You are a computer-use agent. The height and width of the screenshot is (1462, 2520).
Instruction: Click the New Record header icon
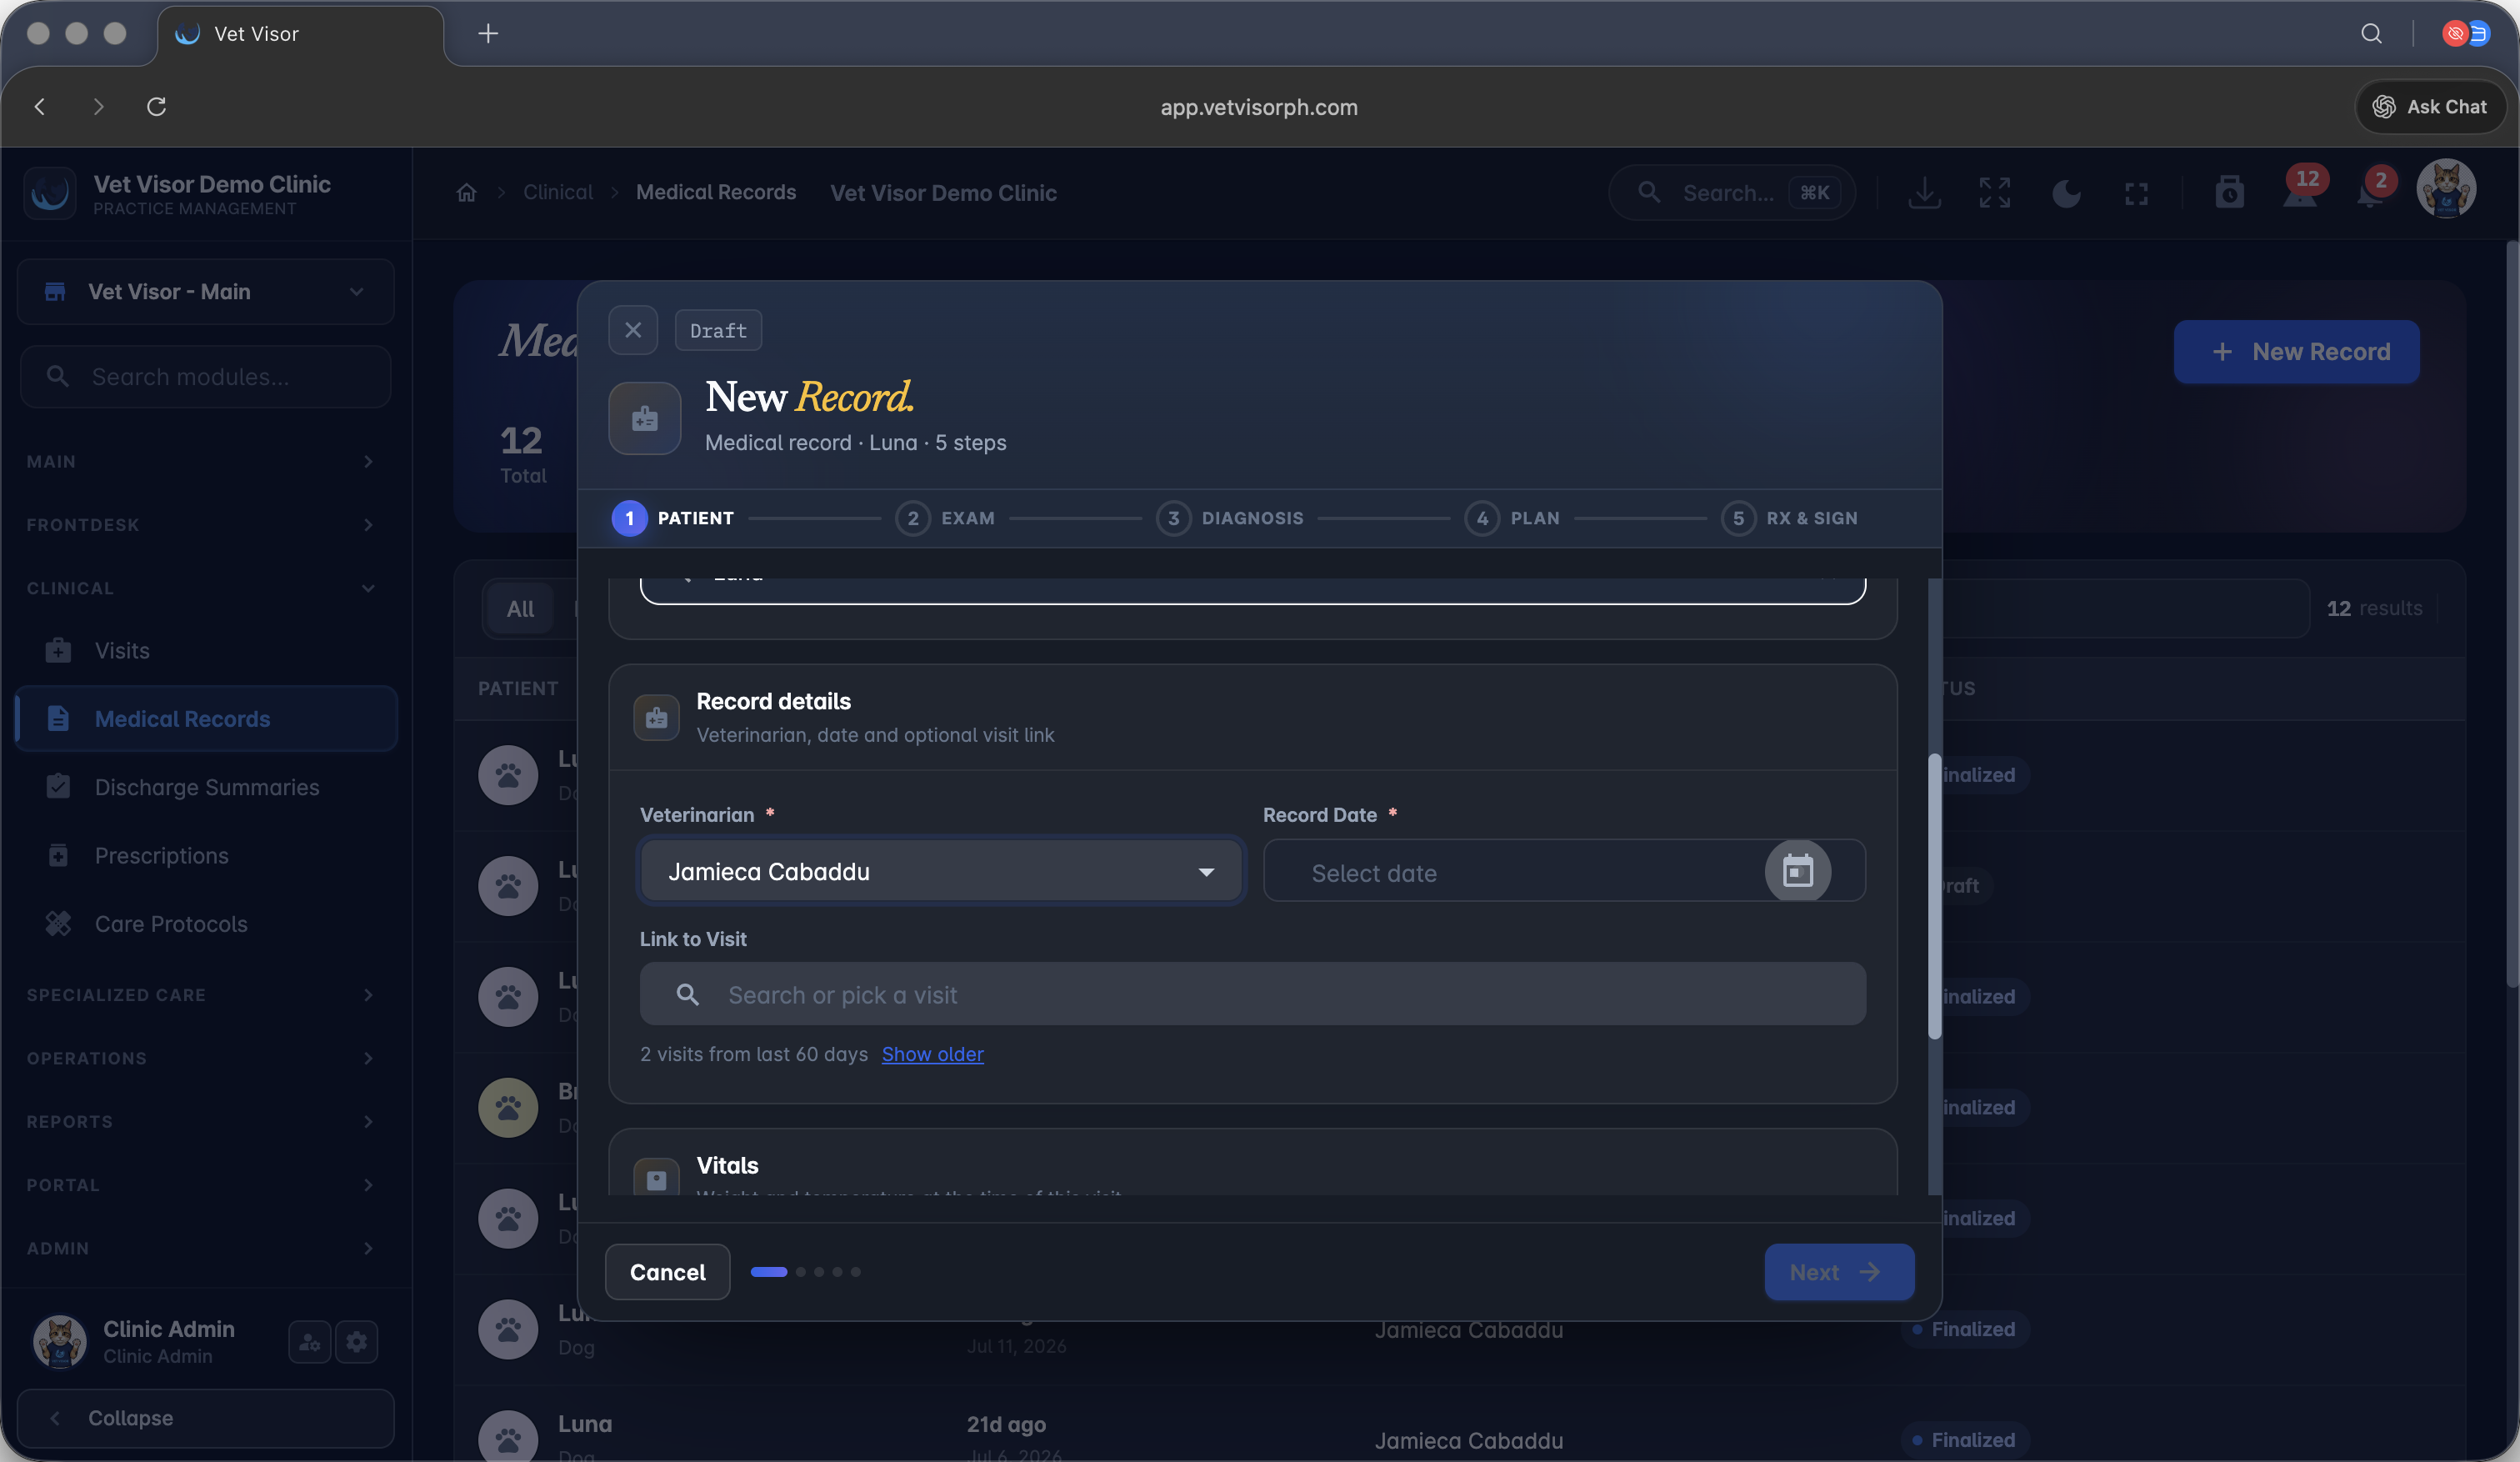(x=645, y=418)
